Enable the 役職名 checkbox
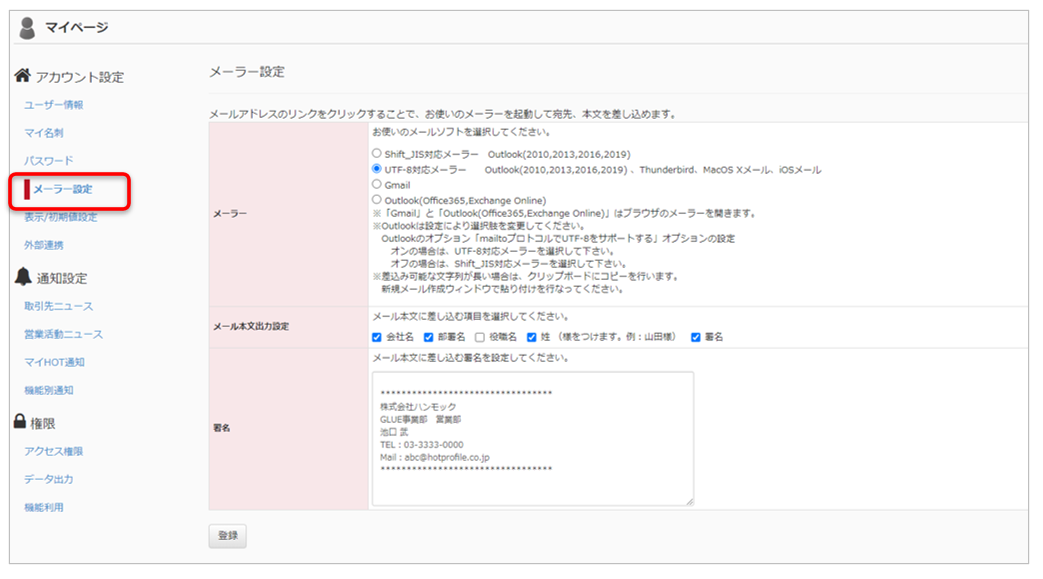Image resolution: width=1043 pixels, height=579 pixels. (x=480, y=337)
